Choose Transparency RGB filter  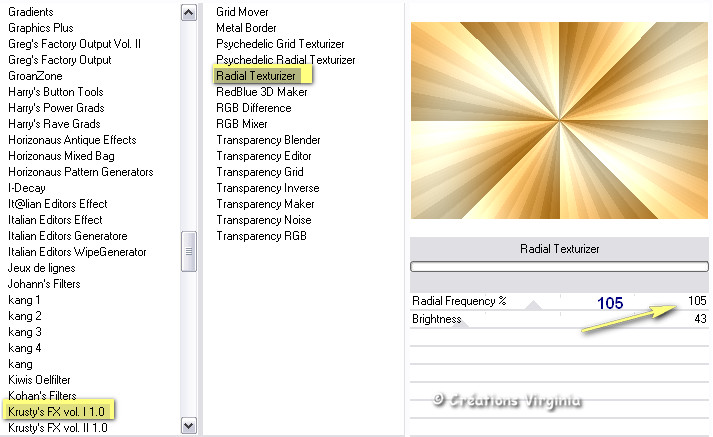(261, 236)
